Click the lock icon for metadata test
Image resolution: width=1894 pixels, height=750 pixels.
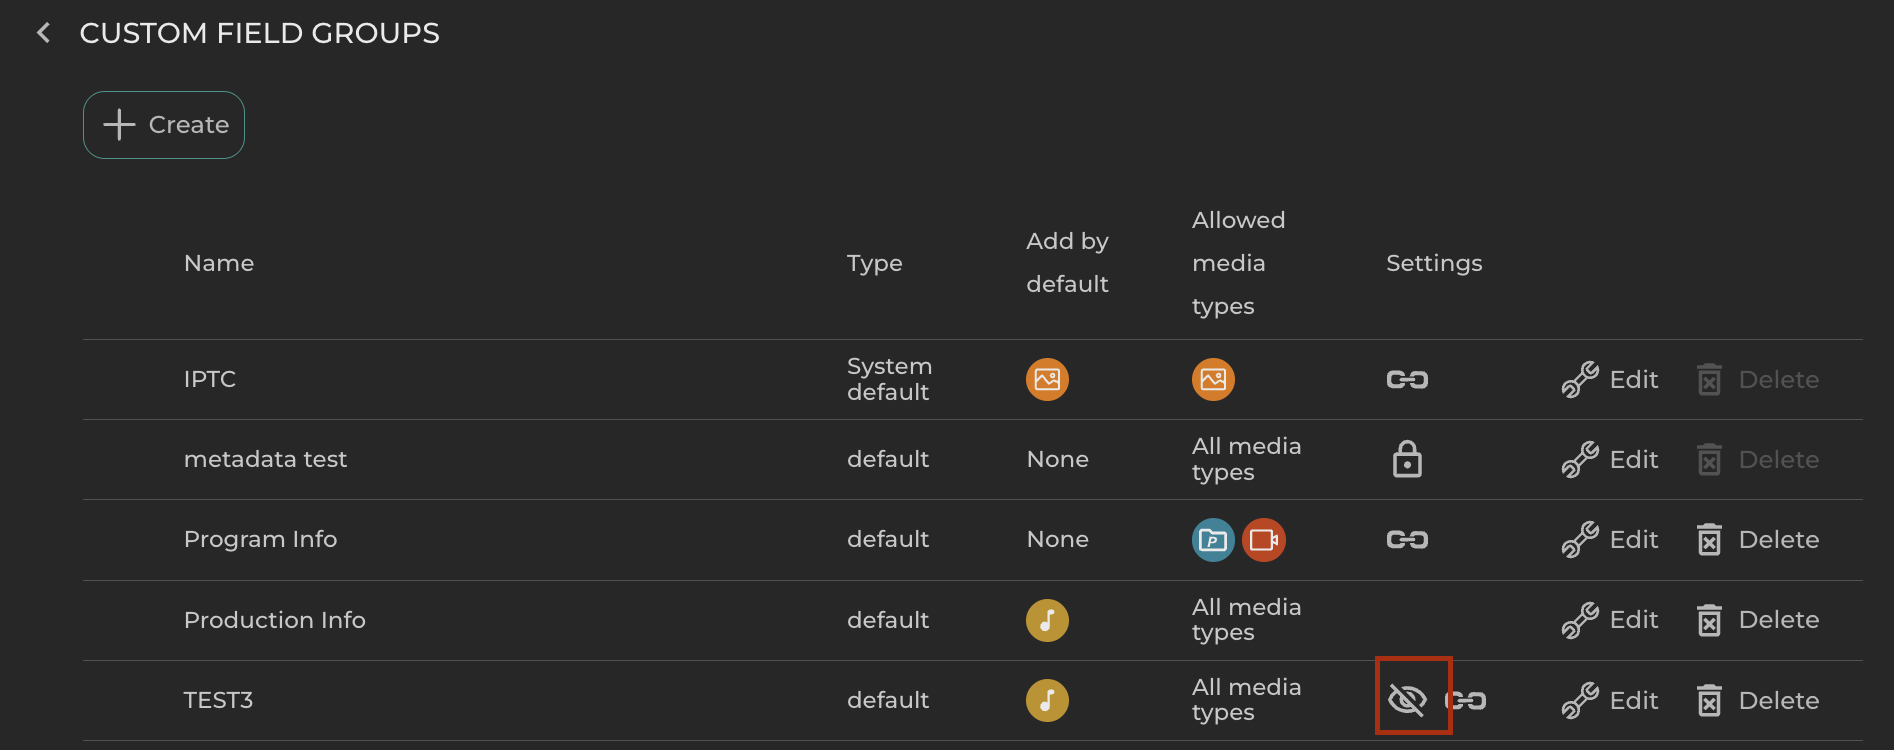point(1407,460)
